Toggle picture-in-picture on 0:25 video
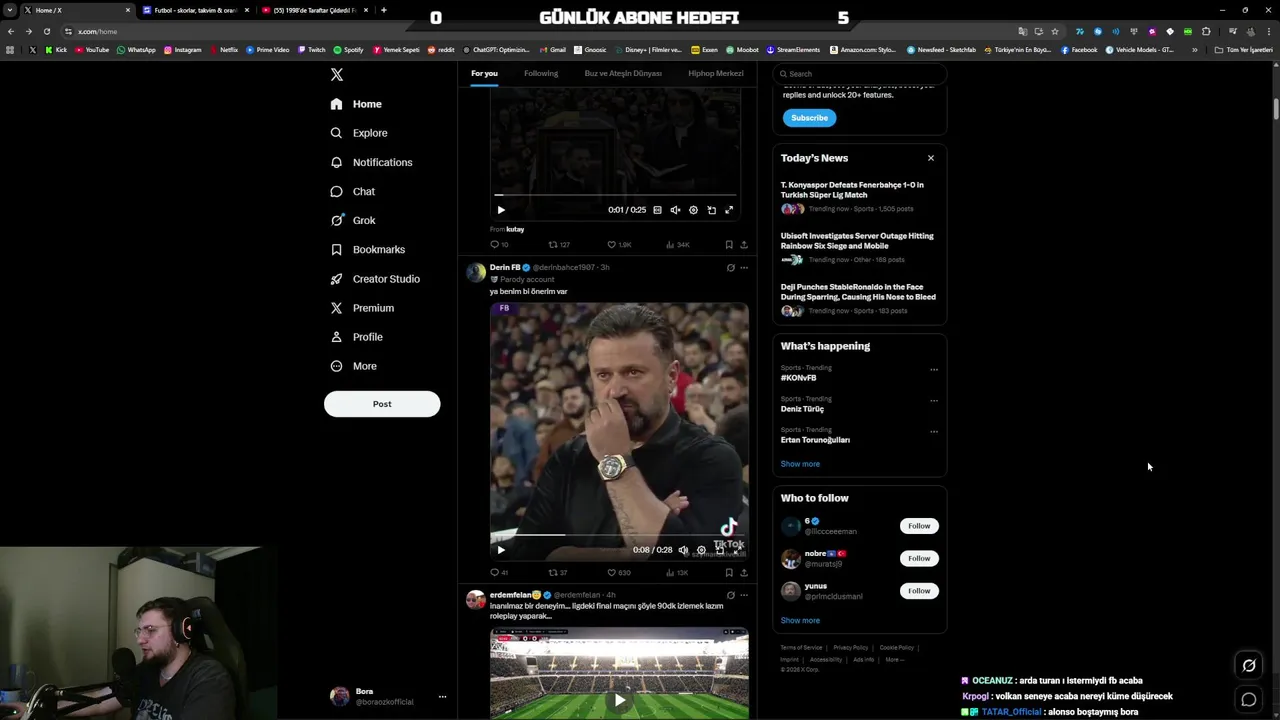1280x720 pixels. point(711,210)
